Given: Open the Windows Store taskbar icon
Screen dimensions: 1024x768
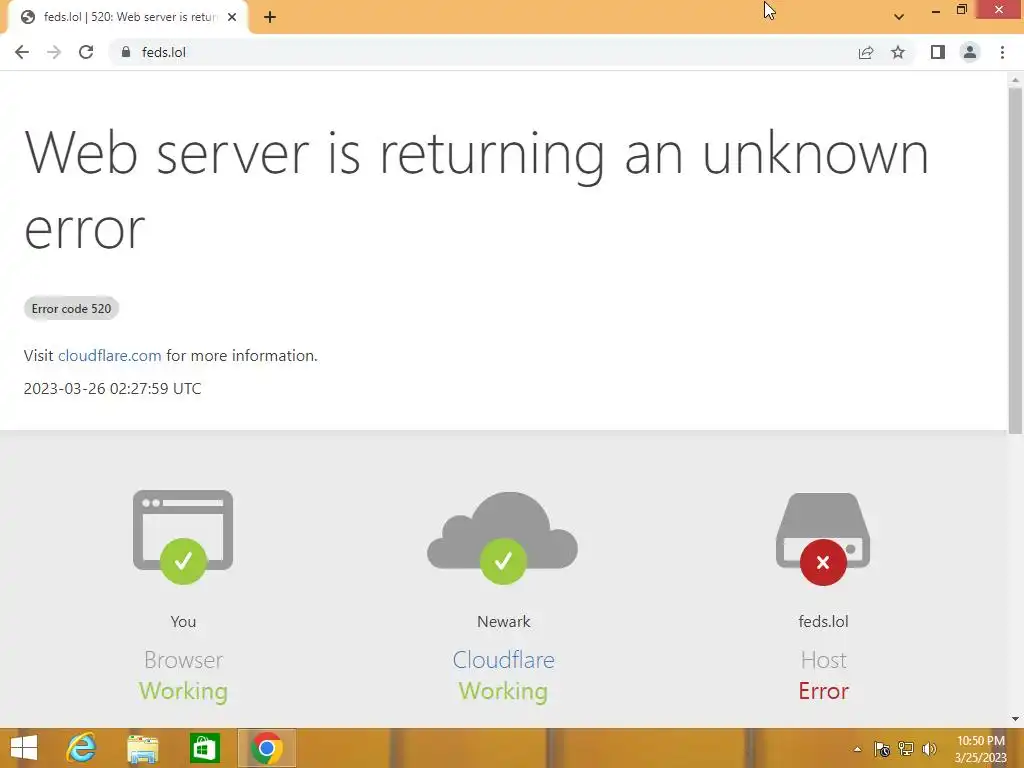Looking at the screenshot, I should coord(204,748).
